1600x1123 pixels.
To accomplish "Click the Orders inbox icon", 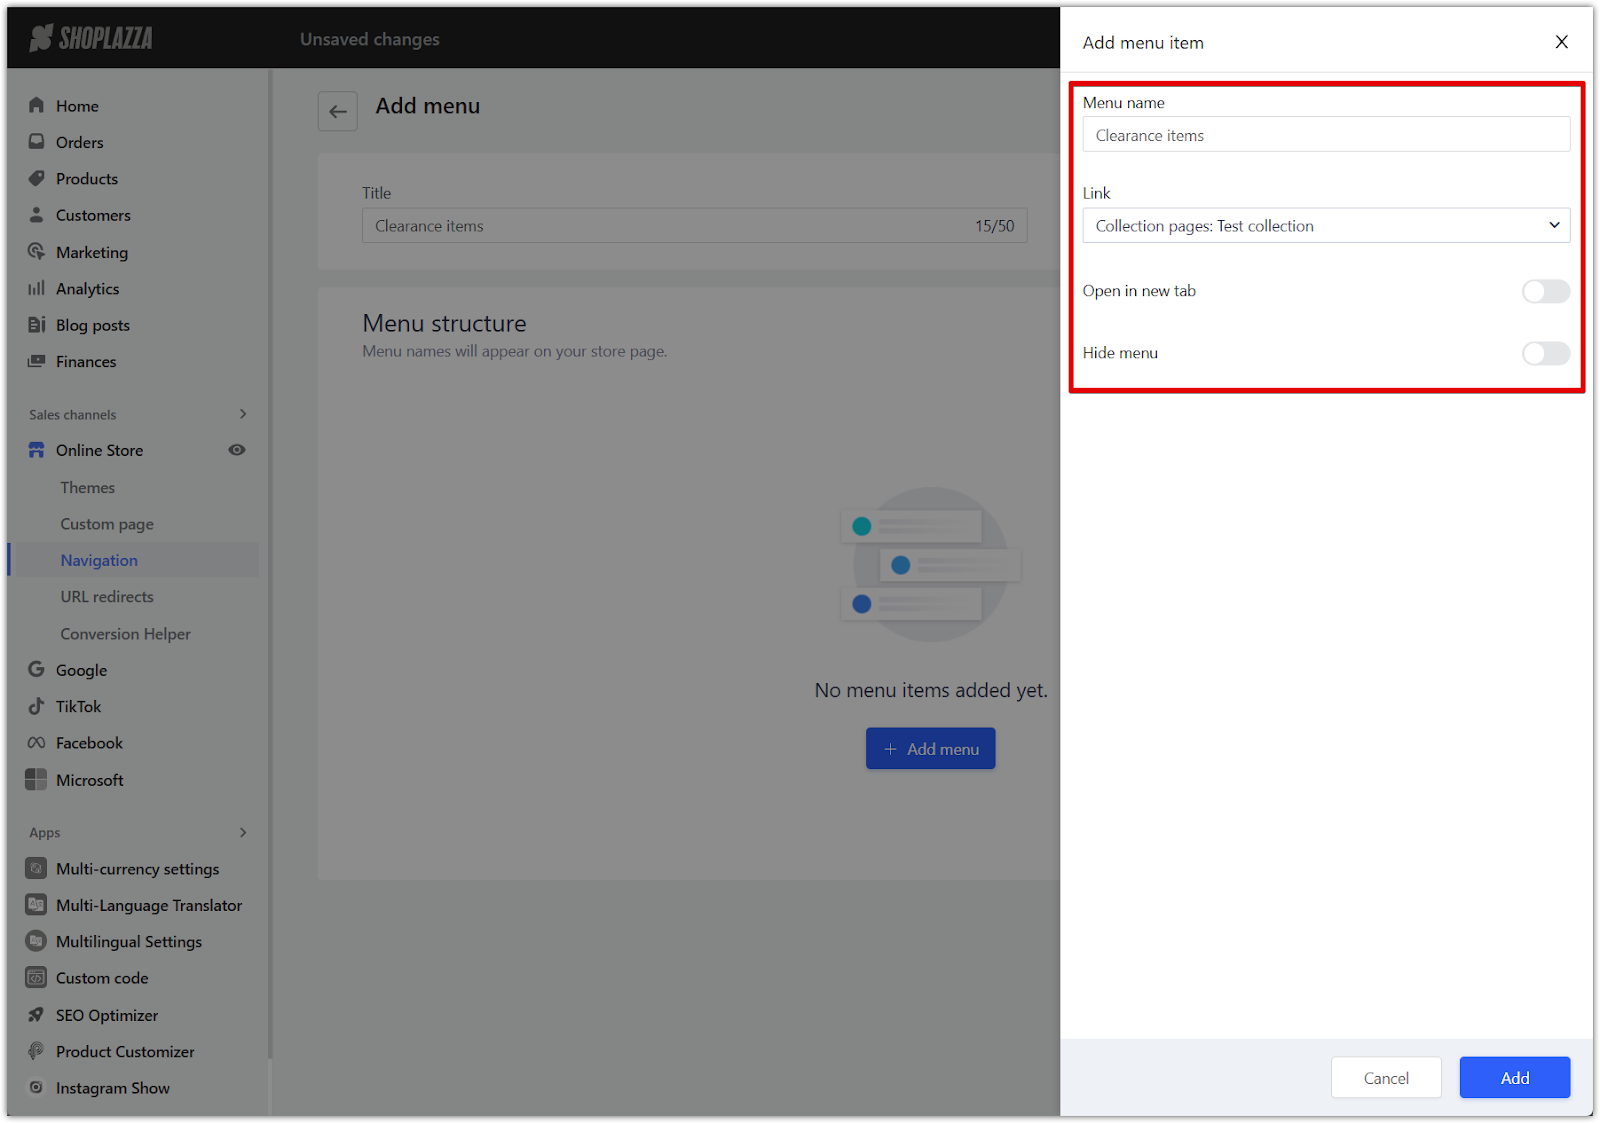I will [x=37, y=142].
